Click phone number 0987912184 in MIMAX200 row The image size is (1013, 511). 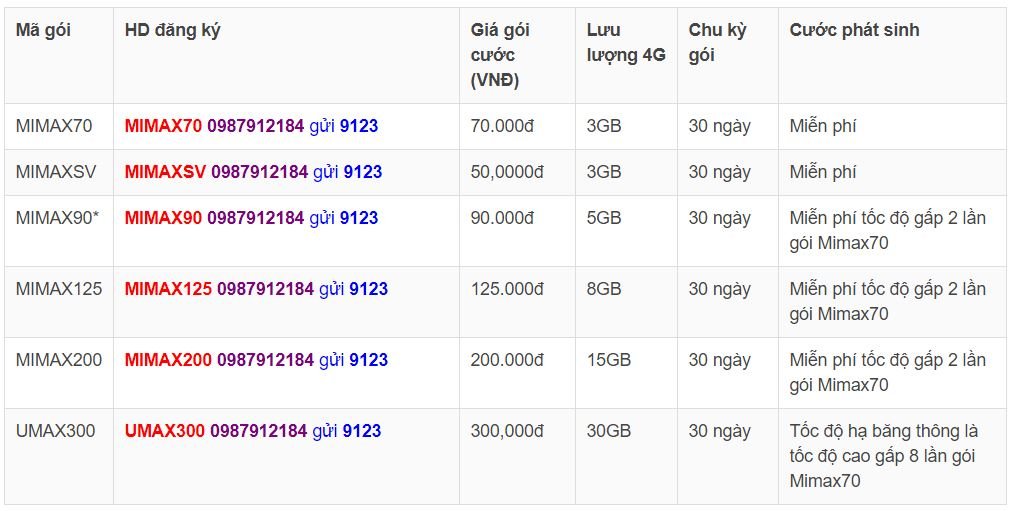pyautogui.click(x=266, y=360)
